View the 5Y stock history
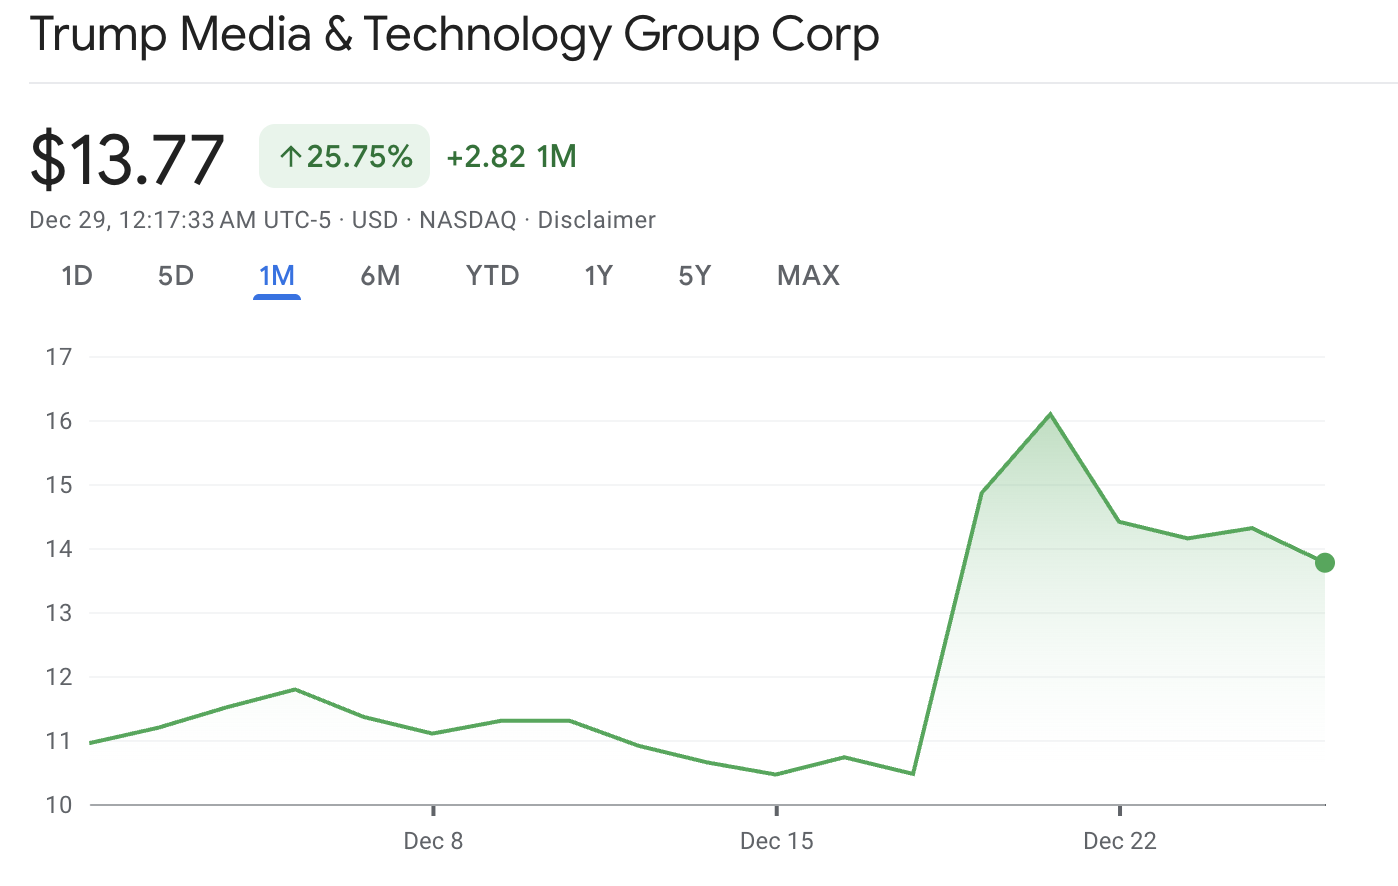 [x=694, y=275]
